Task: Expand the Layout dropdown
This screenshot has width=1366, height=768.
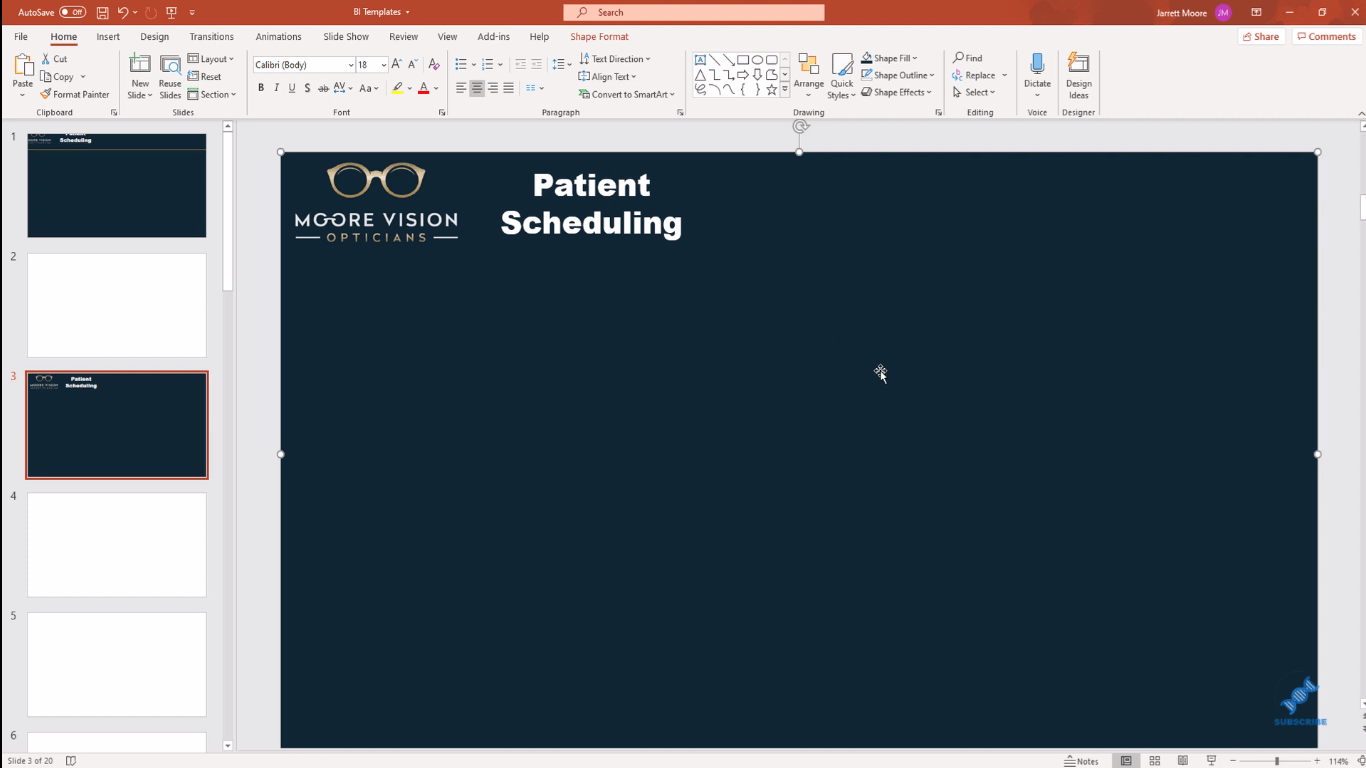Action: (x=211, y=59)
